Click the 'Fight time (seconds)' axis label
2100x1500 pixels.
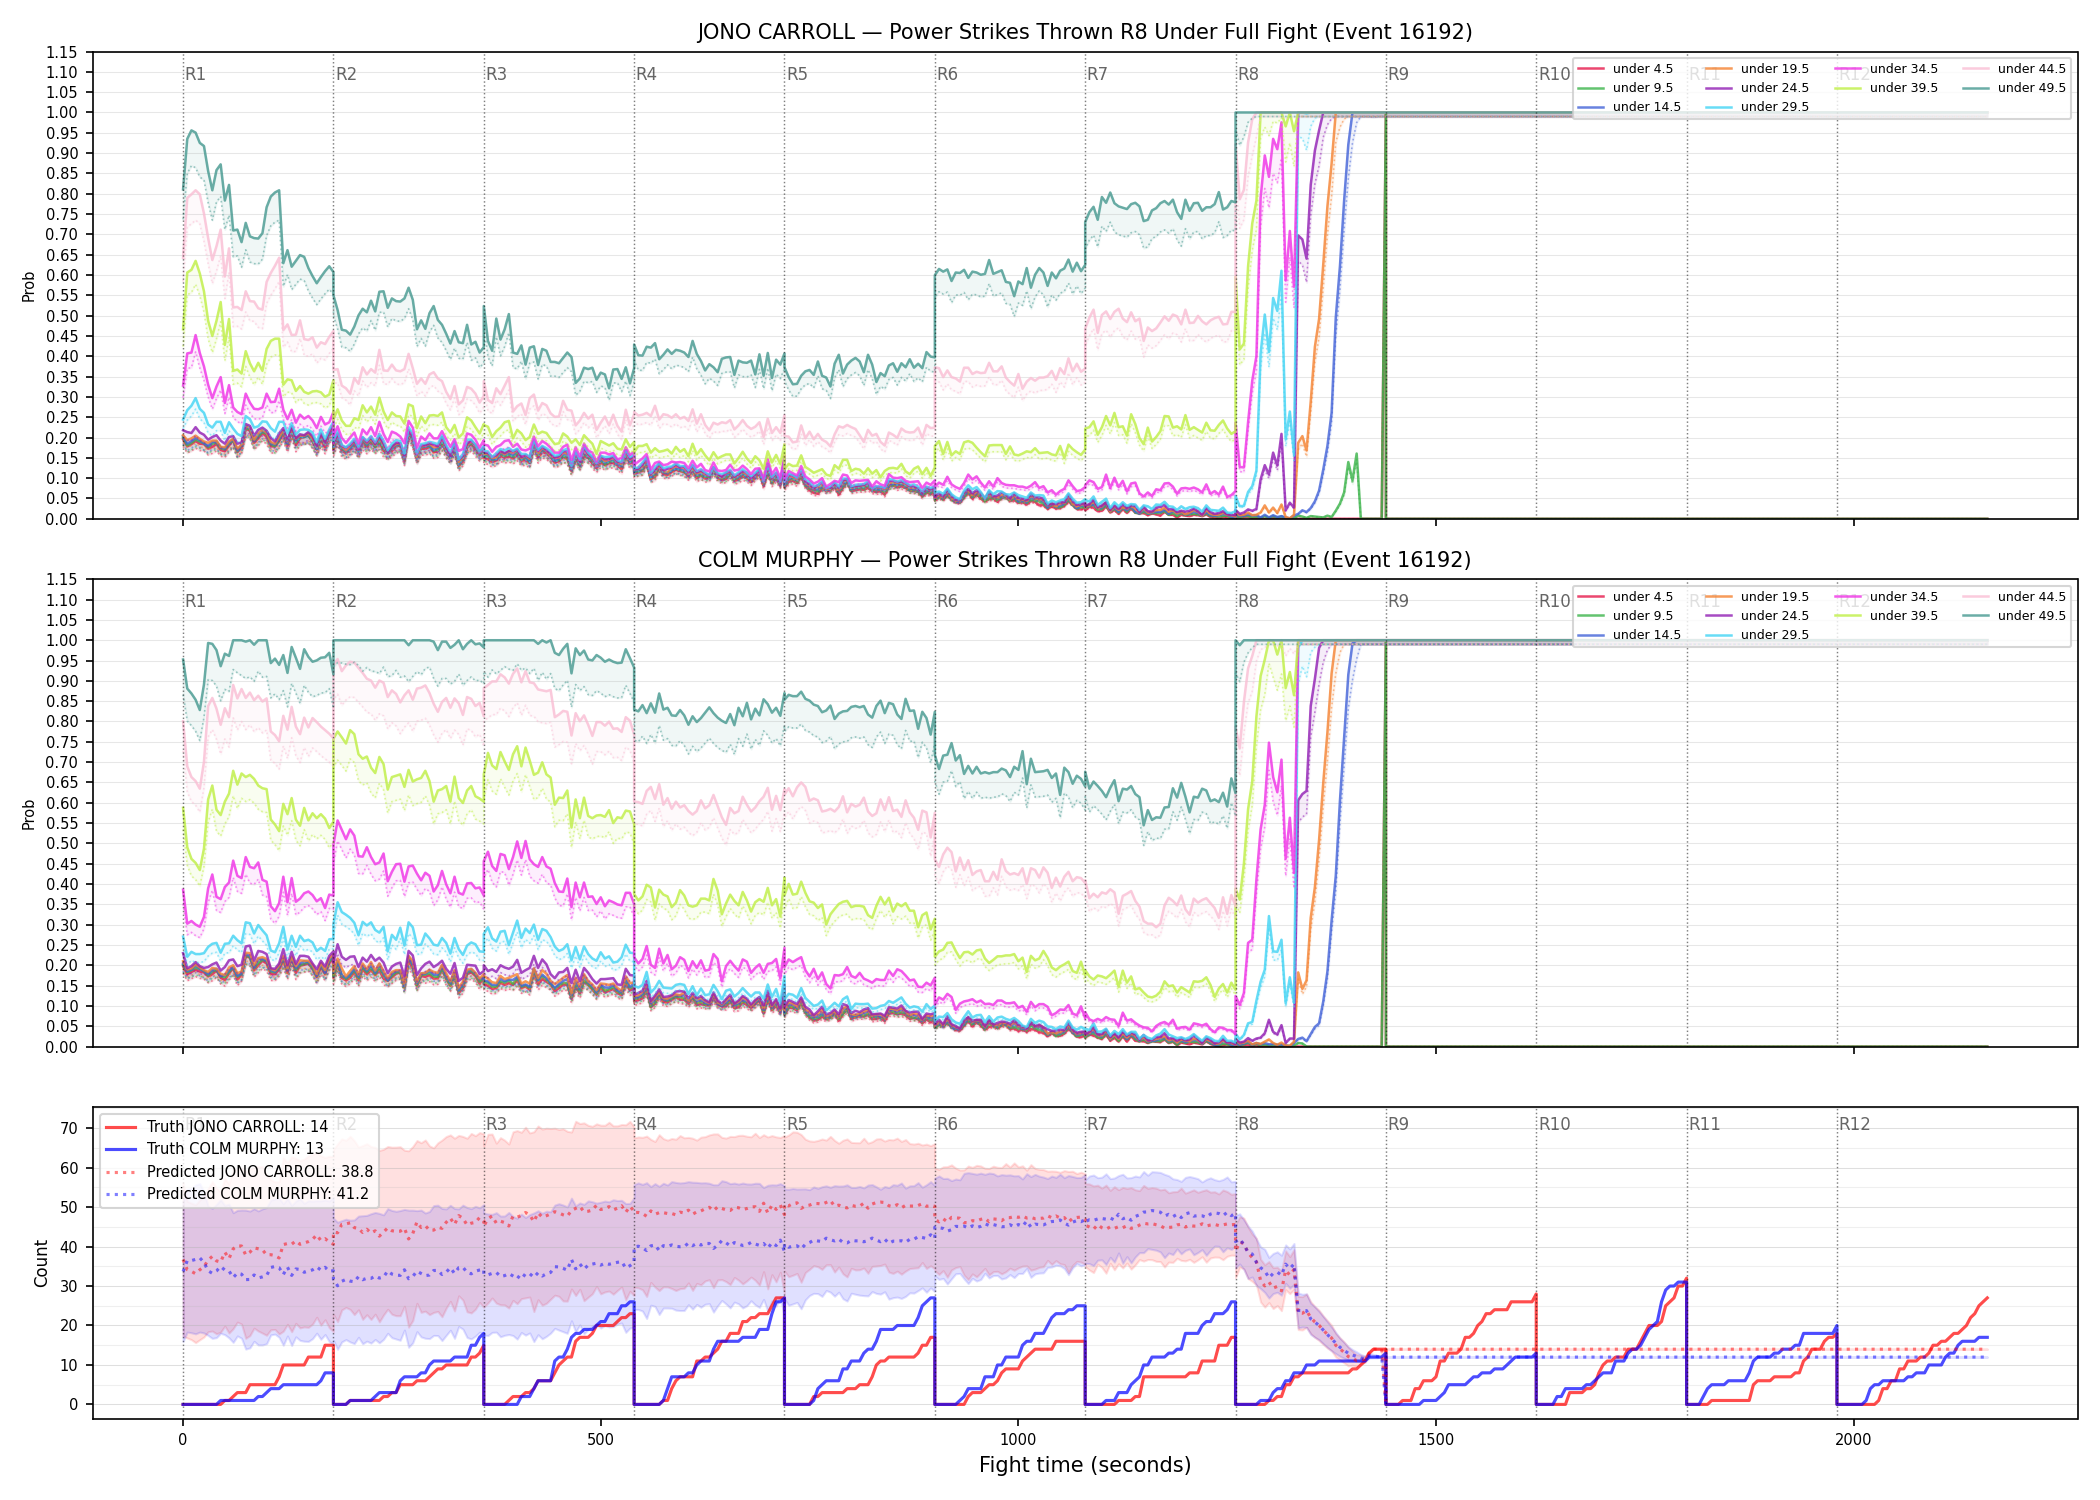click(1085, 1465)
